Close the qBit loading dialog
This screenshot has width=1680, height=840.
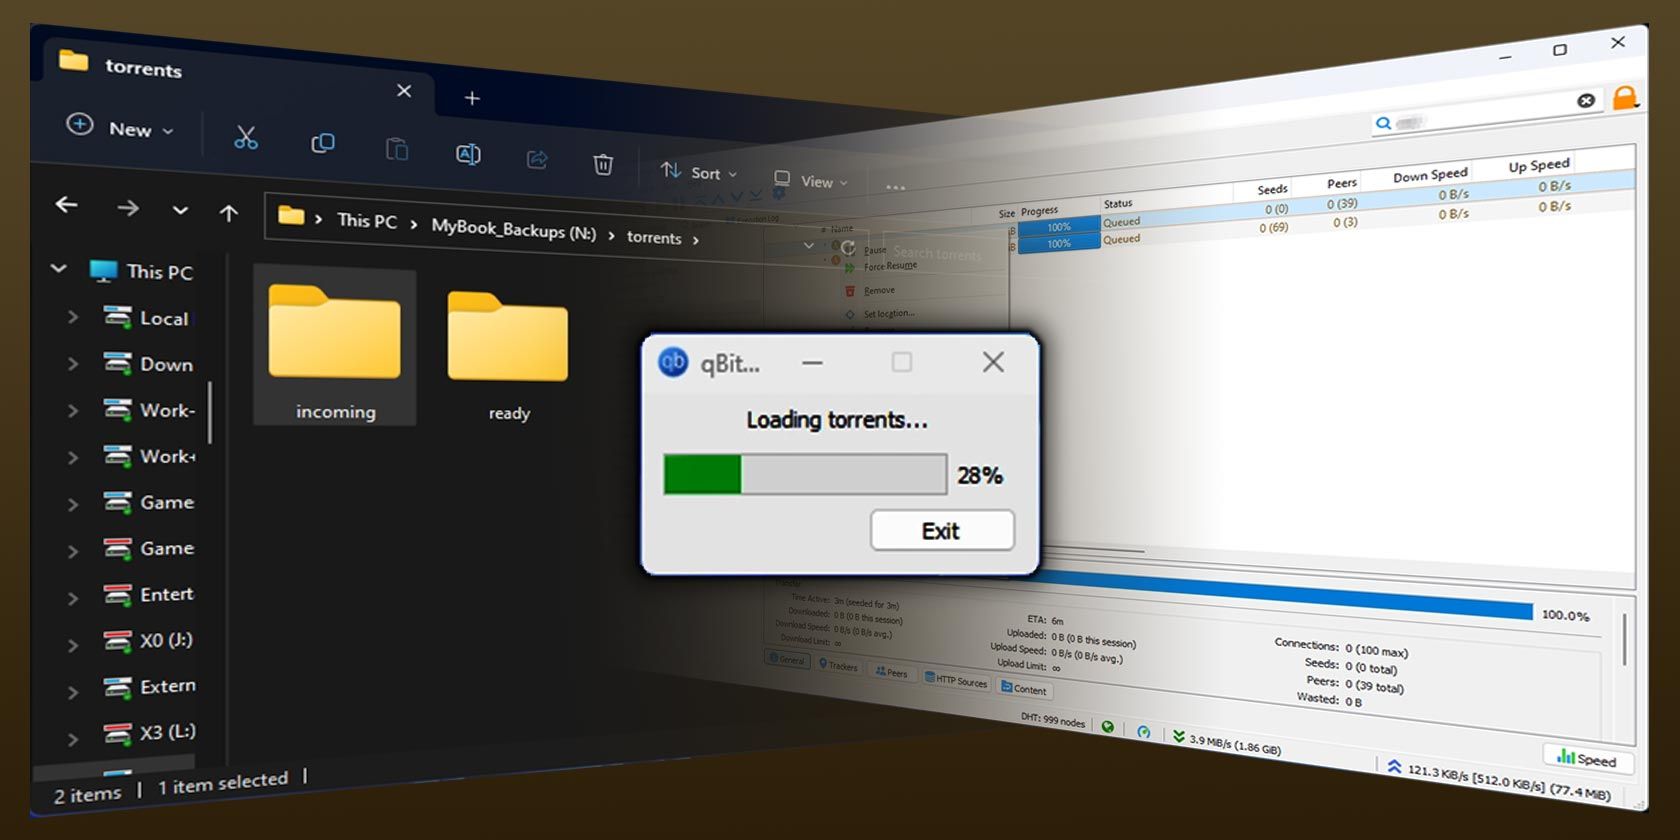point(993,362)
